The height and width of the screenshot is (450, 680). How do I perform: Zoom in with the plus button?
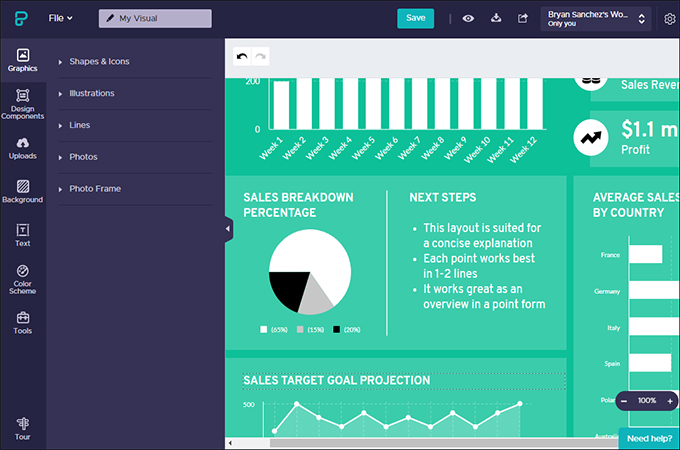(670, 401)
